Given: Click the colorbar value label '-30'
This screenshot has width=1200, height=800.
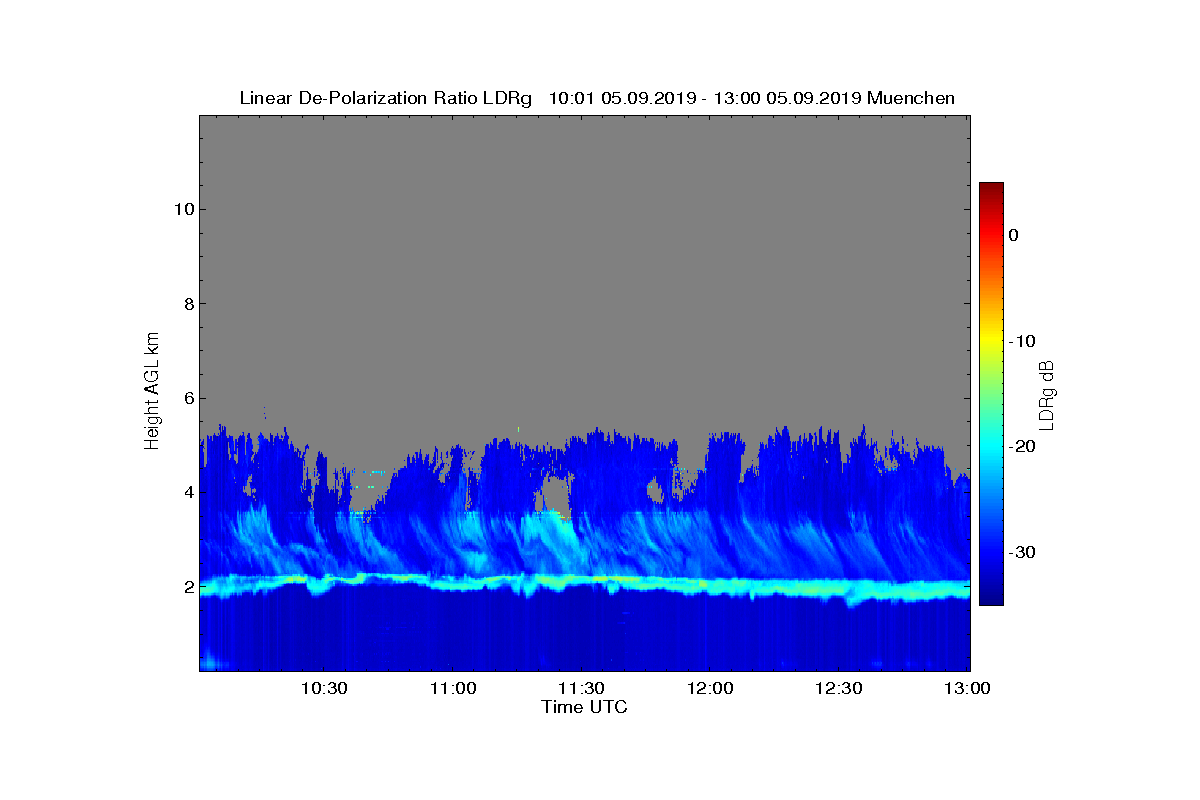Looking at the screenshot, I should pos(1021,552).
